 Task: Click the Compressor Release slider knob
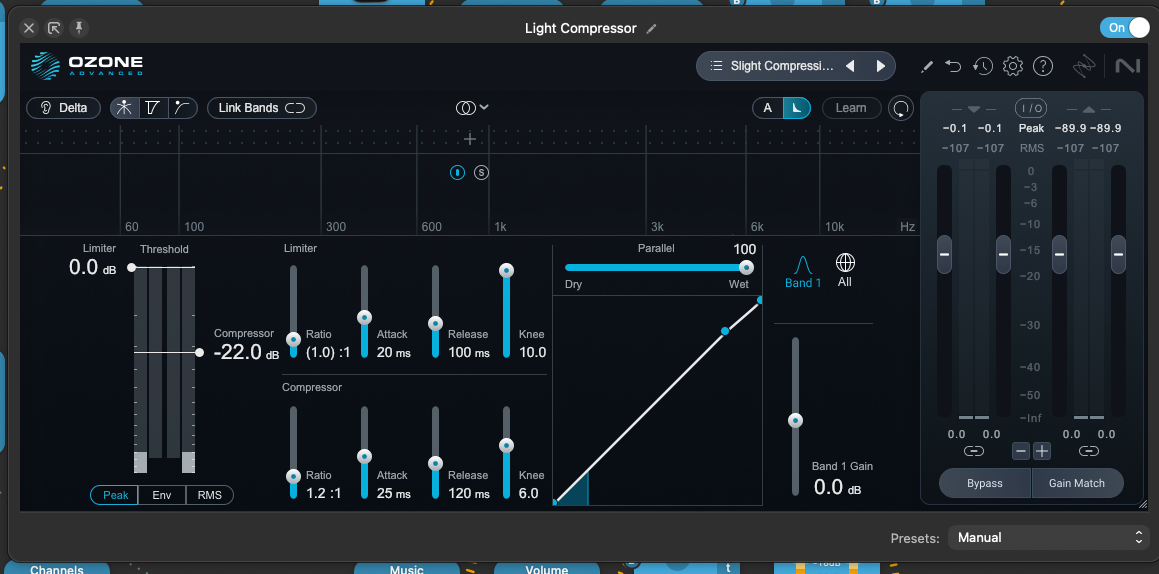(435, 463)
